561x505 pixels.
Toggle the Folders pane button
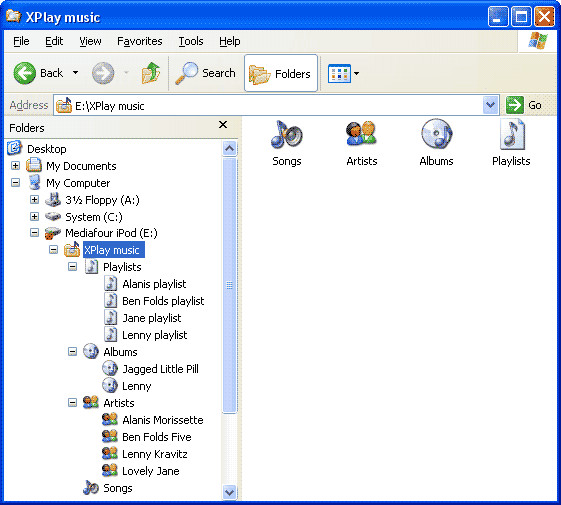click(281, 73)
